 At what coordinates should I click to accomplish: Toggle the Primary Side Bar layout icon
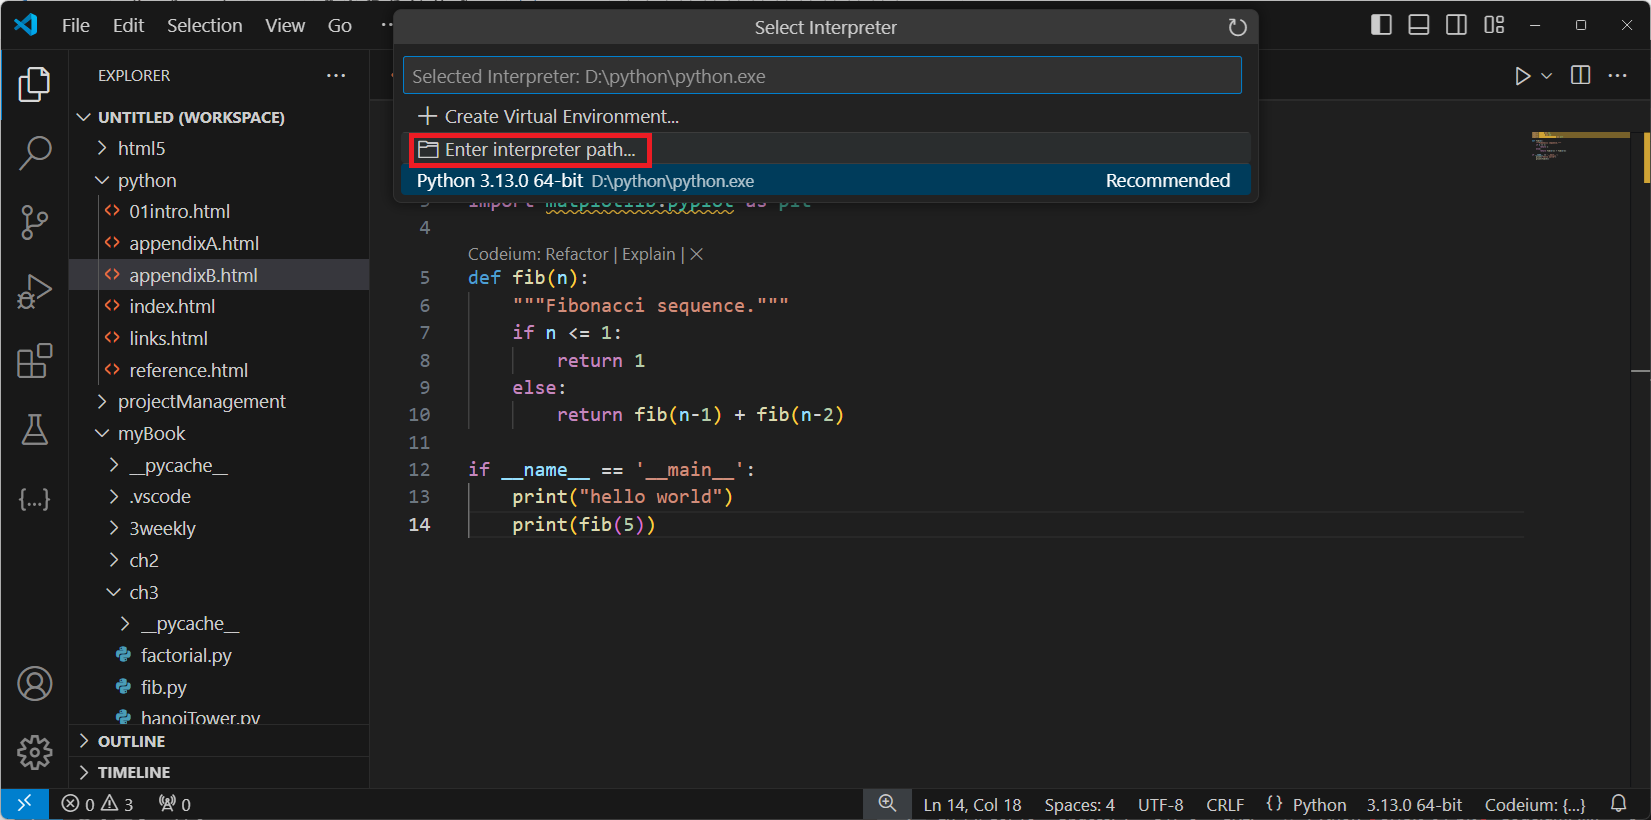coord(1381,25)
